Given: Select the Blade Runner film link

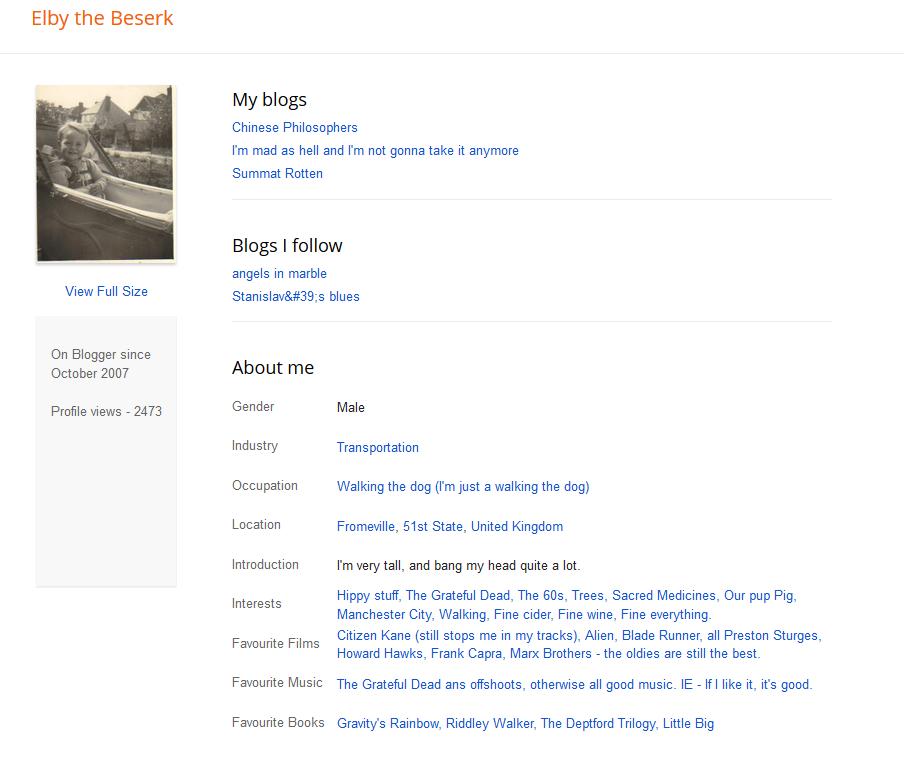Looking at the screenshot, I should tap(661, 635).
